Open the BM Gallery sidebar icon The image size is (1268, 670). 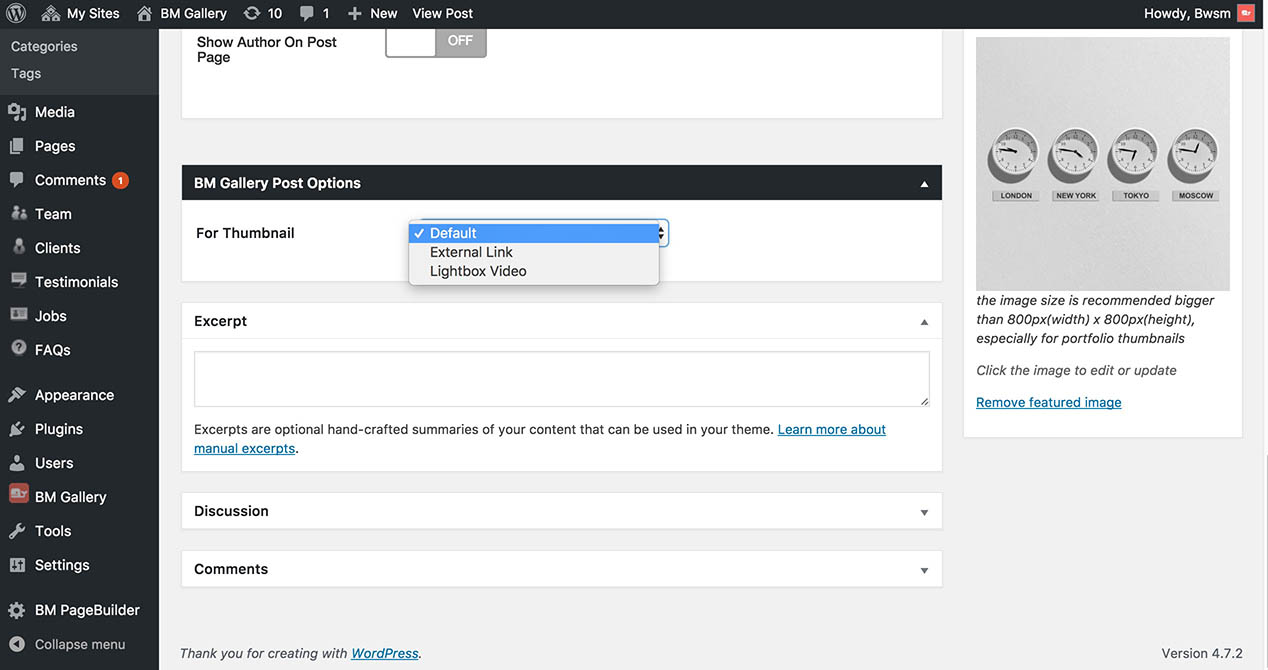pyautogui.click(x=18, y=496)
